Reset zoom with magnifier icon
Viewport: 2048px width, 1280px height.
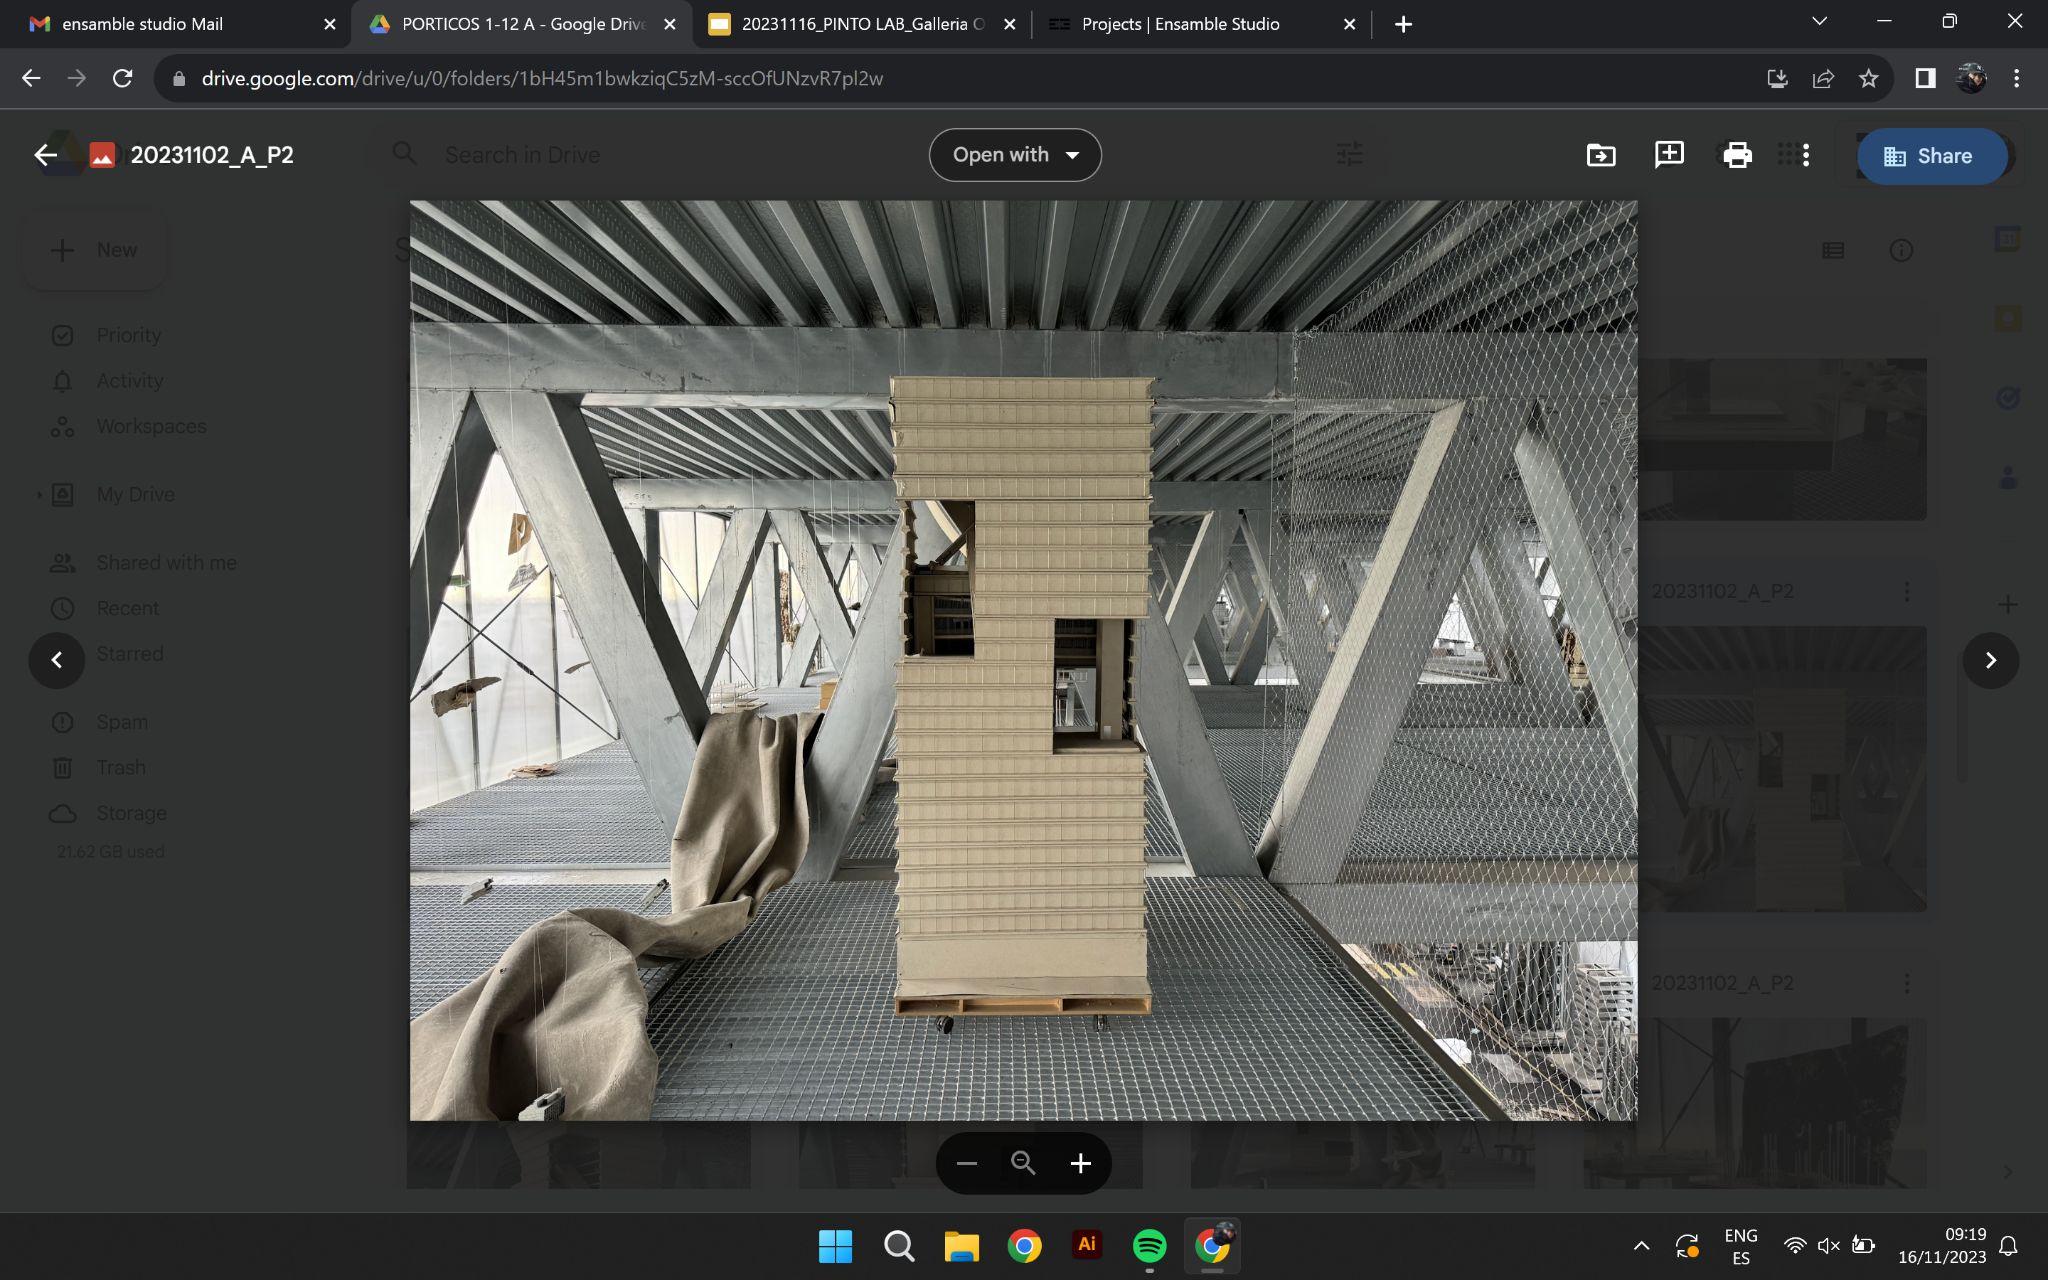pyautogui.click(x=1023, y=1163)
